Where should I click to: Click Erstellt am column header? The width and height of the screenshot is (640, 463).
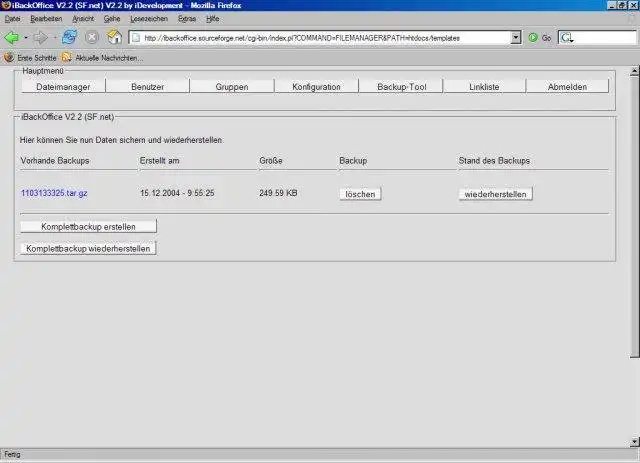[159, 160]
